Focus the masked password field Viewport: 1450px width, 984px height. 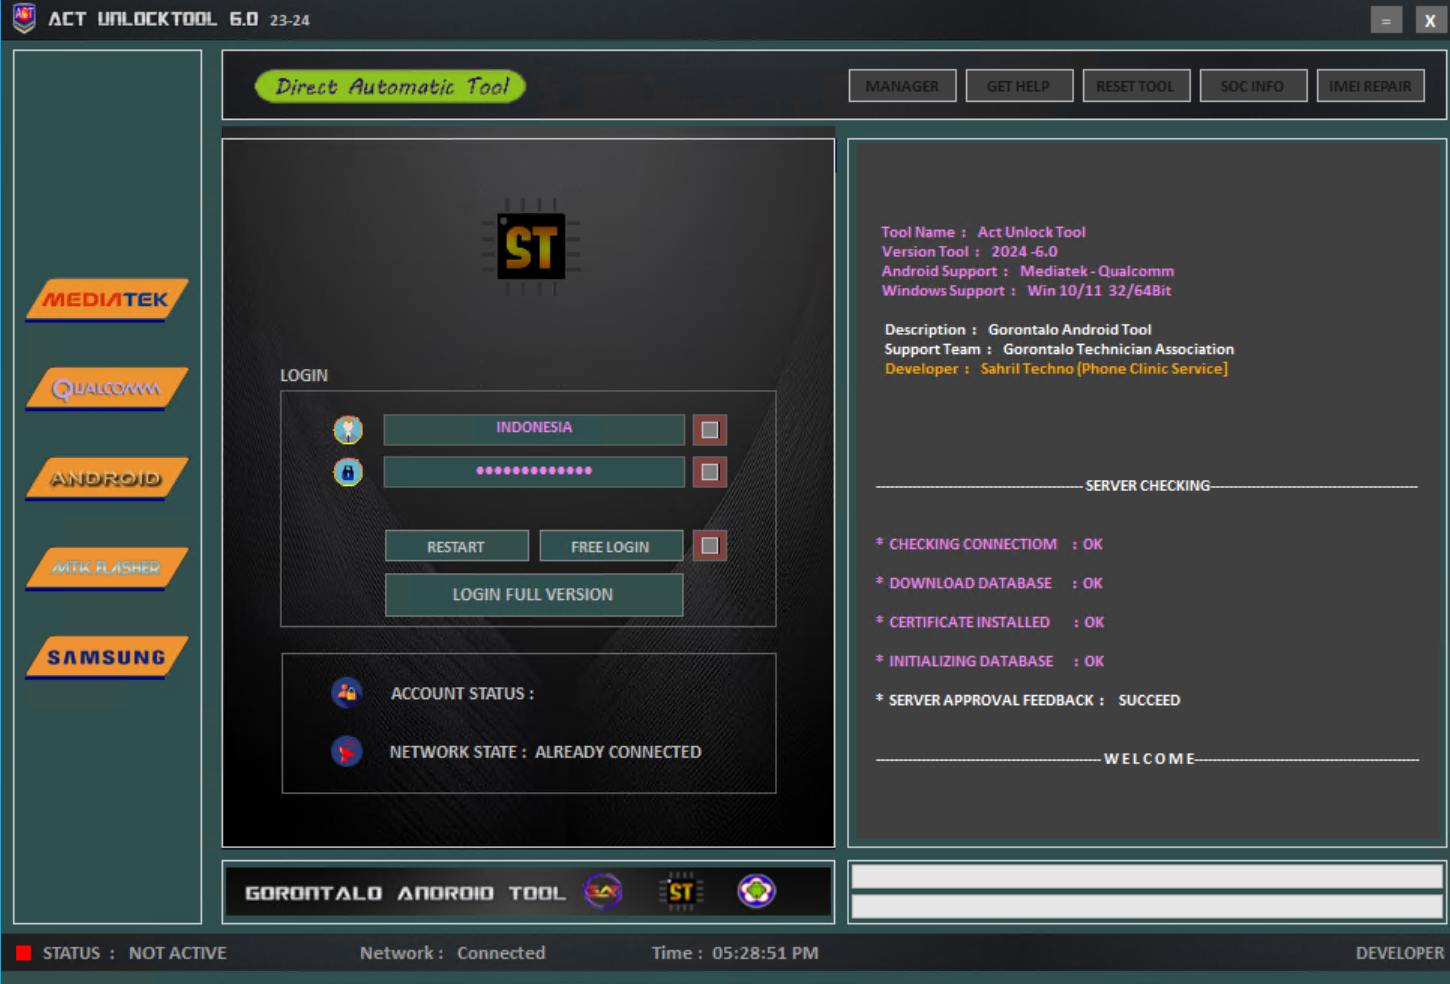[x=534, y=471]
